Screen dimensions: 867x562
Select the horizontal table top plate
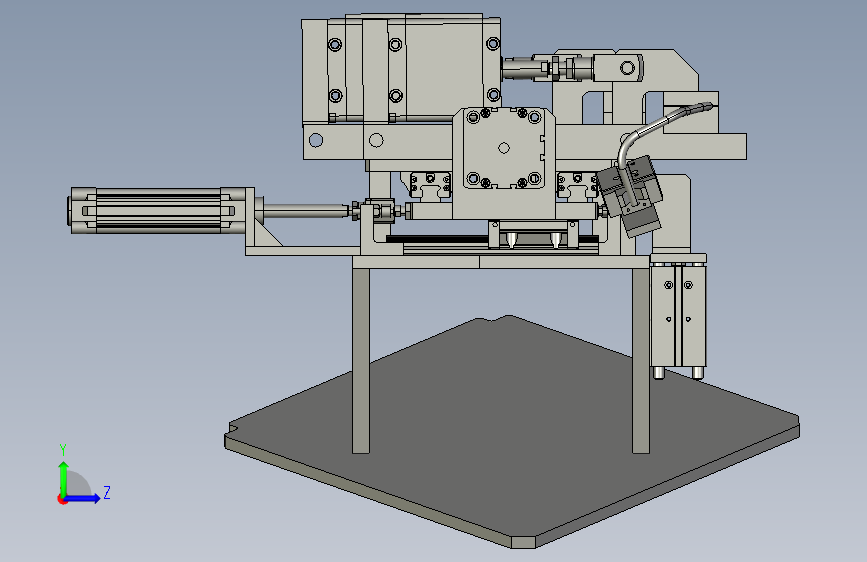(501, 262)
